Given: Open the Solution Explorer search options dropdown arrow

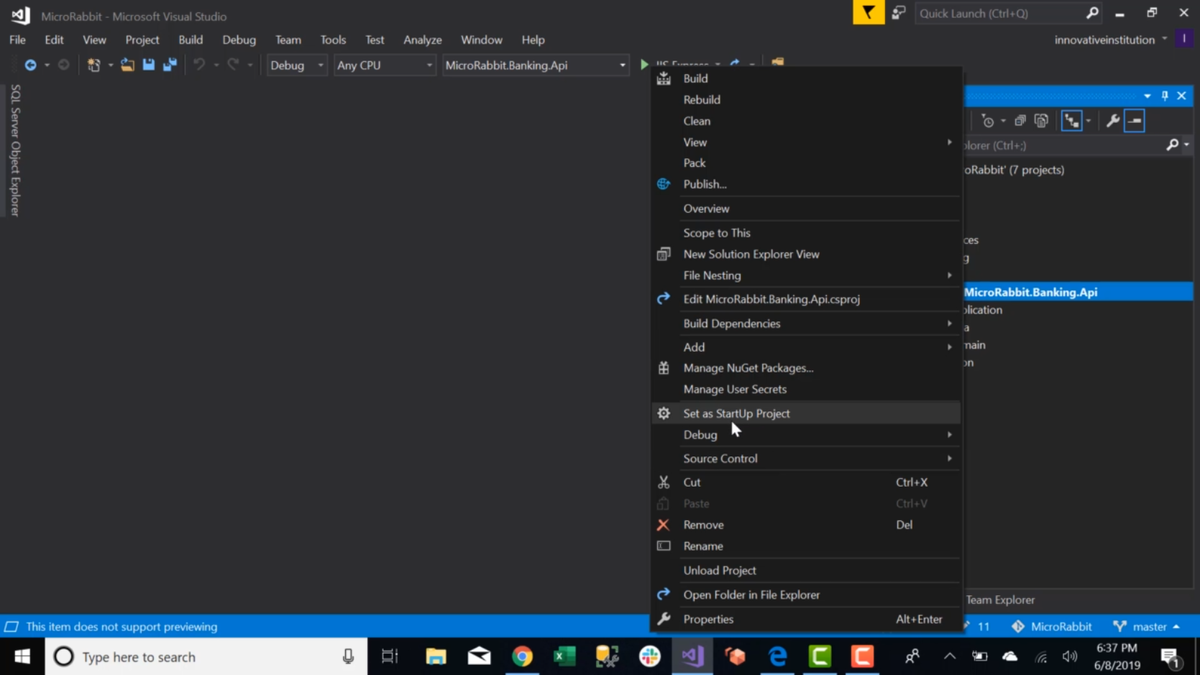Looking at the screenshot, I should 1187,145.
